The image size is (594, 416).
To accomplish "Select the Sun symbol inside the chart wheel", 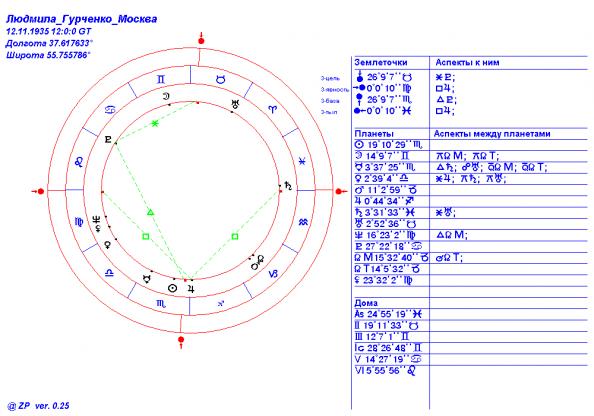I will [172, 288].
